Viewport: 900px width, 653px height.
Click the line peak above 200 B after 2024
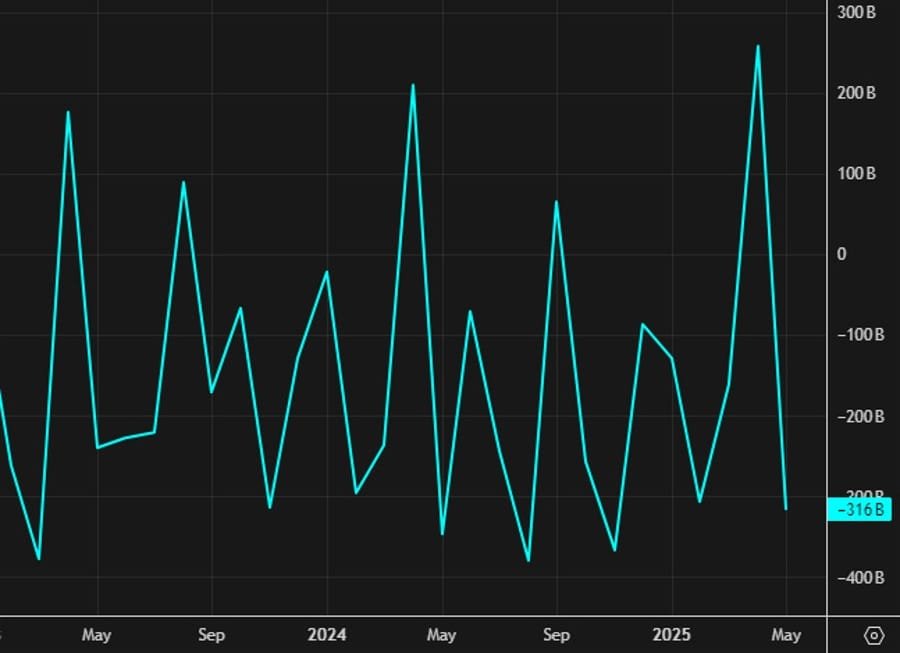[x=413, y=85]
